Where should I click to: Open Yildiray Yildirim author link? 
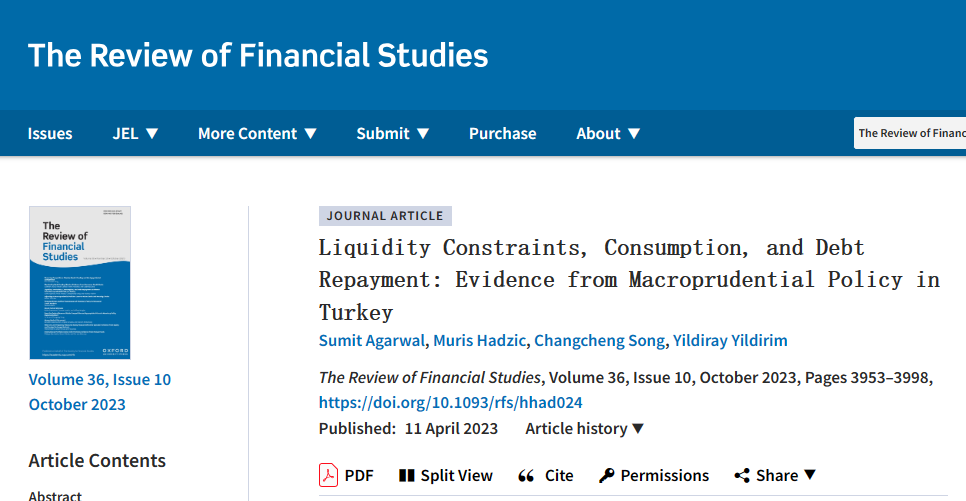tap(731, 341)
